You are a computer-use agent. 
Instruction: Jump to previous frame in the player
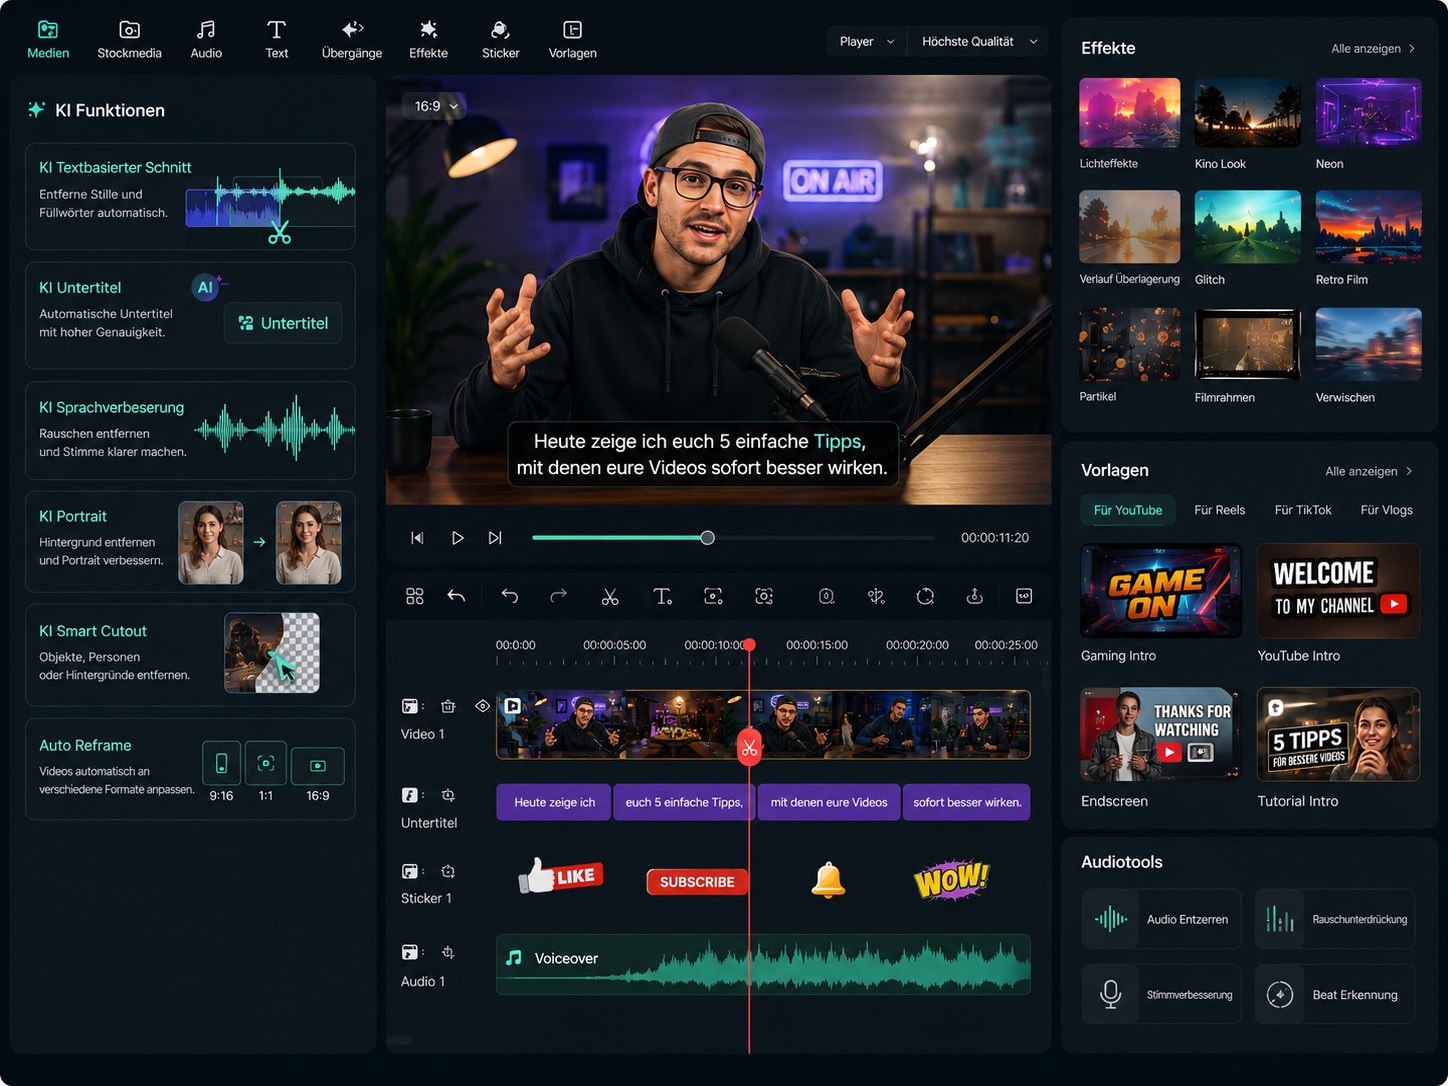[x=417, y=538]
